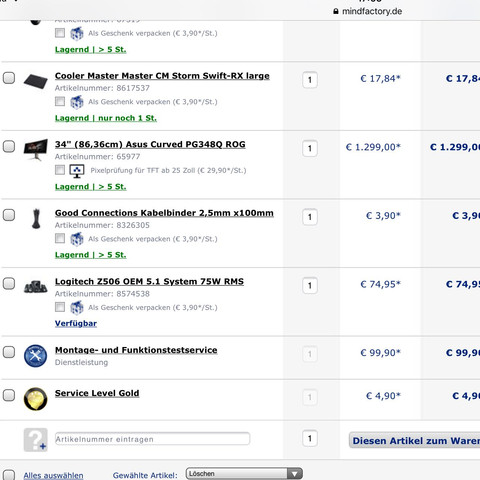Viewport: 480px width, 480px height.
Task: Open 34" Asus Curved PG348Q ROG product link
Action: [150, 144]
